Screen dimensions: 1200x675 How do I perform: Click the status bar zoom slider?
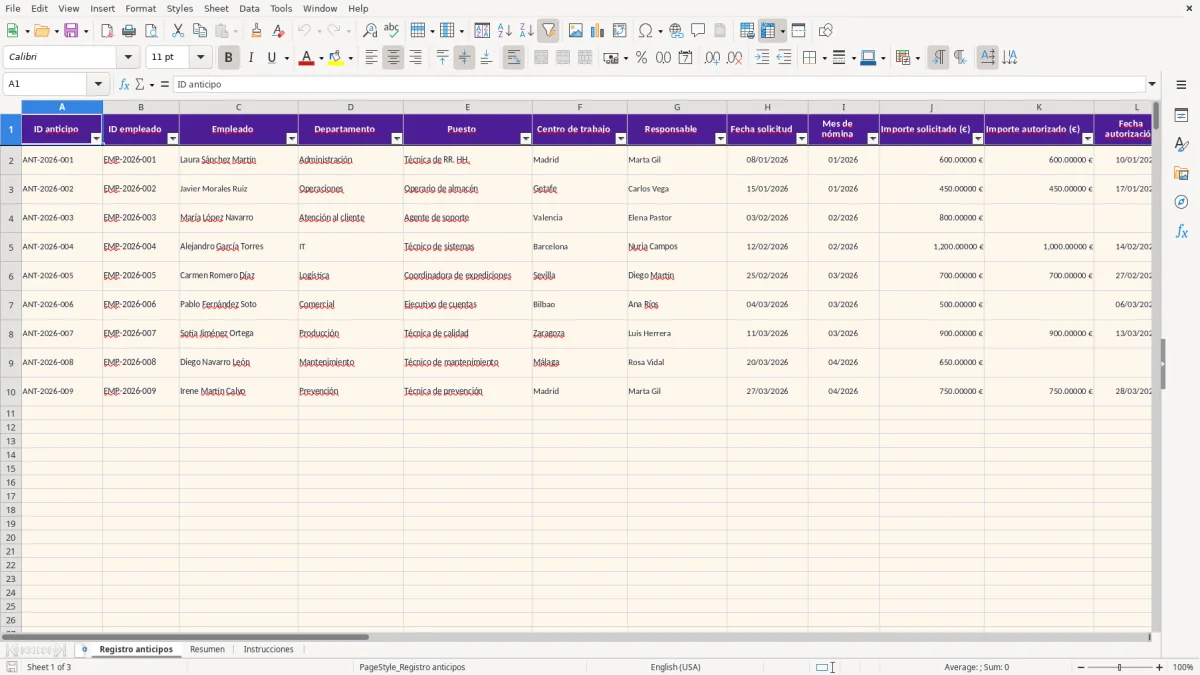(x=1119, y=667)
